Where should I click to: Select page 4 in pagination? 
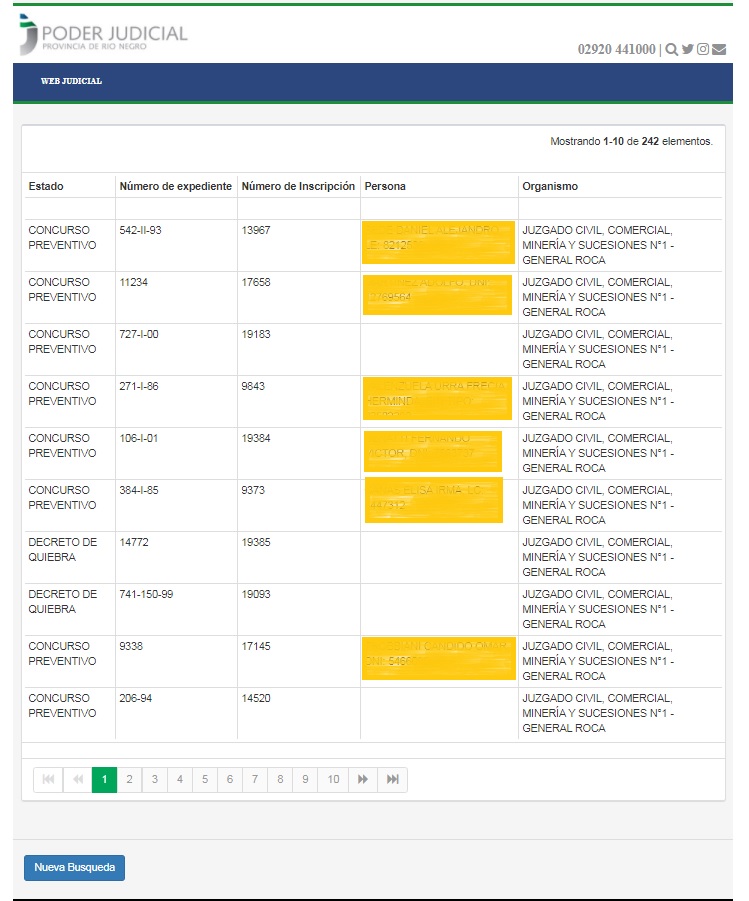(180, 779)
